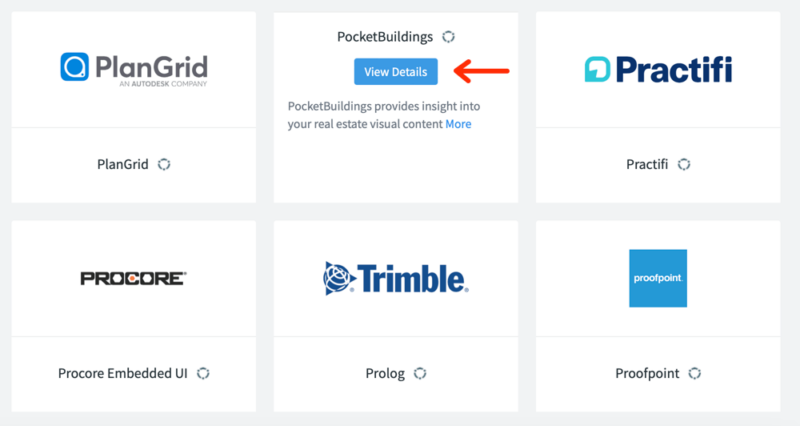
Task: Open the Proofpoint app name label
Action: [x=647, y=374]
